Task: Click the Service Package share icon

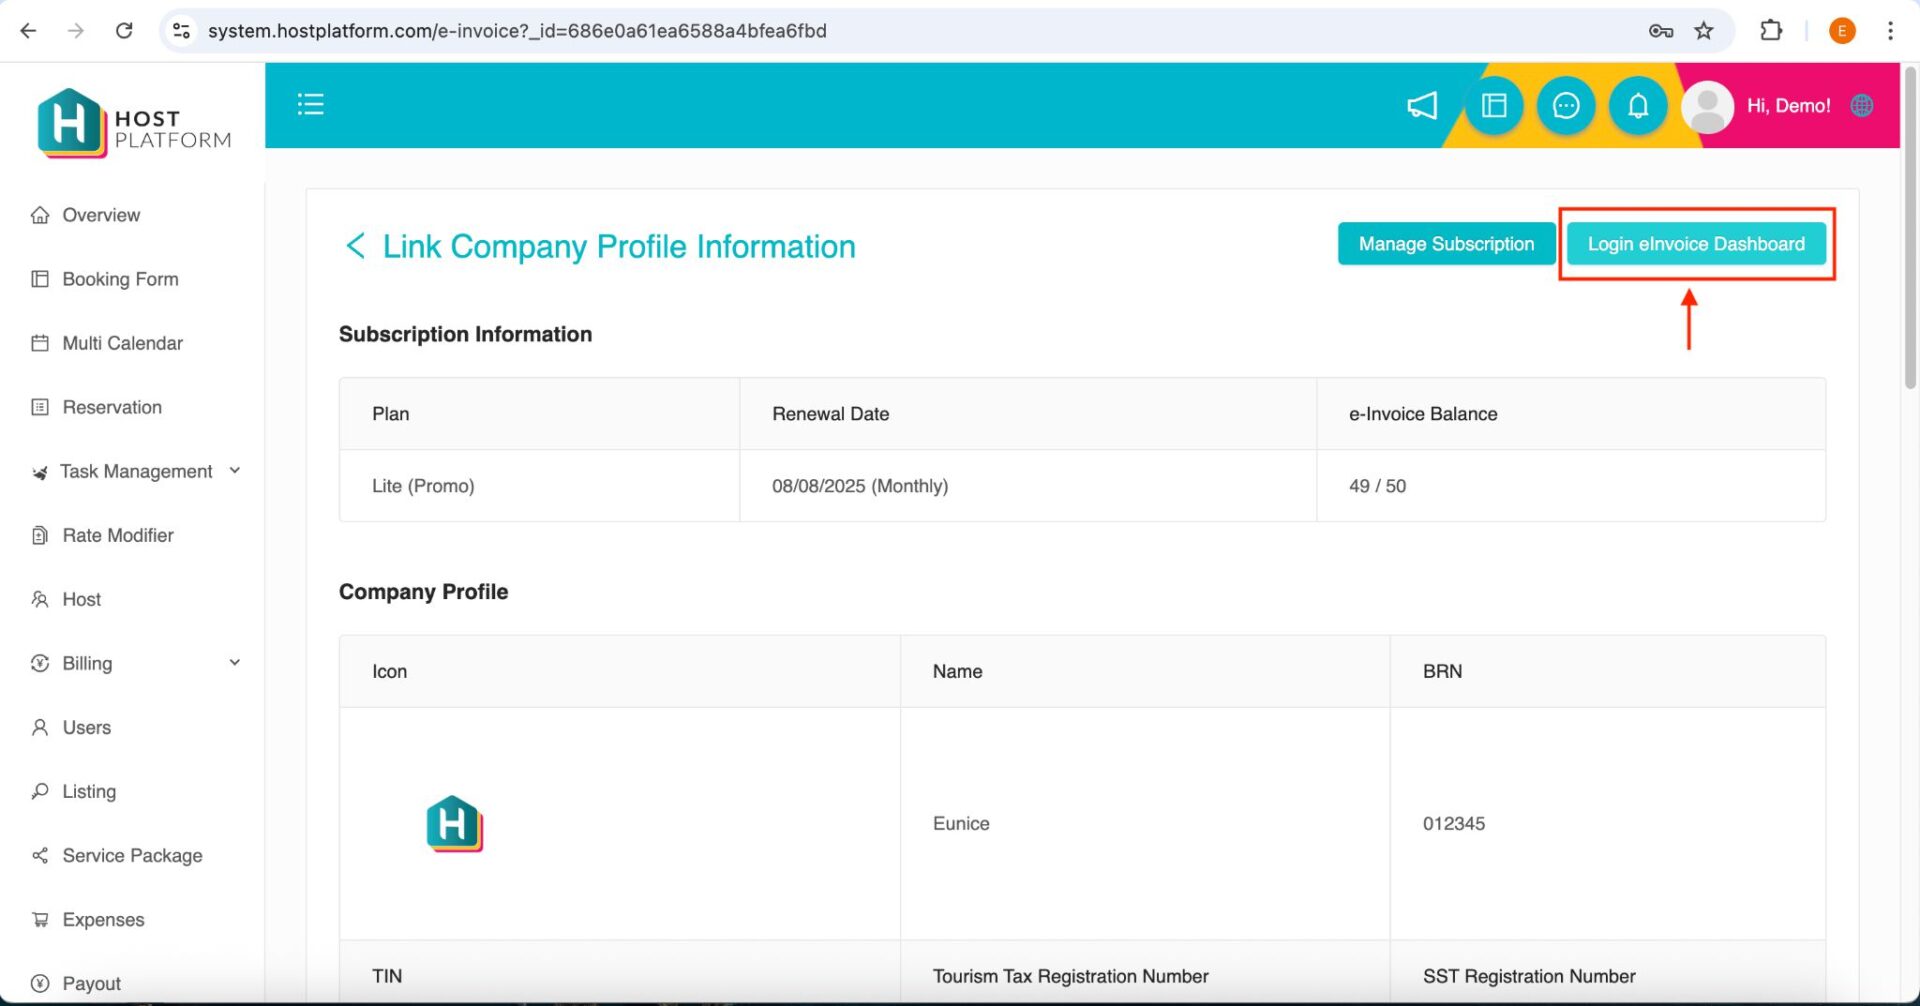Action: (x=40, y=855)
